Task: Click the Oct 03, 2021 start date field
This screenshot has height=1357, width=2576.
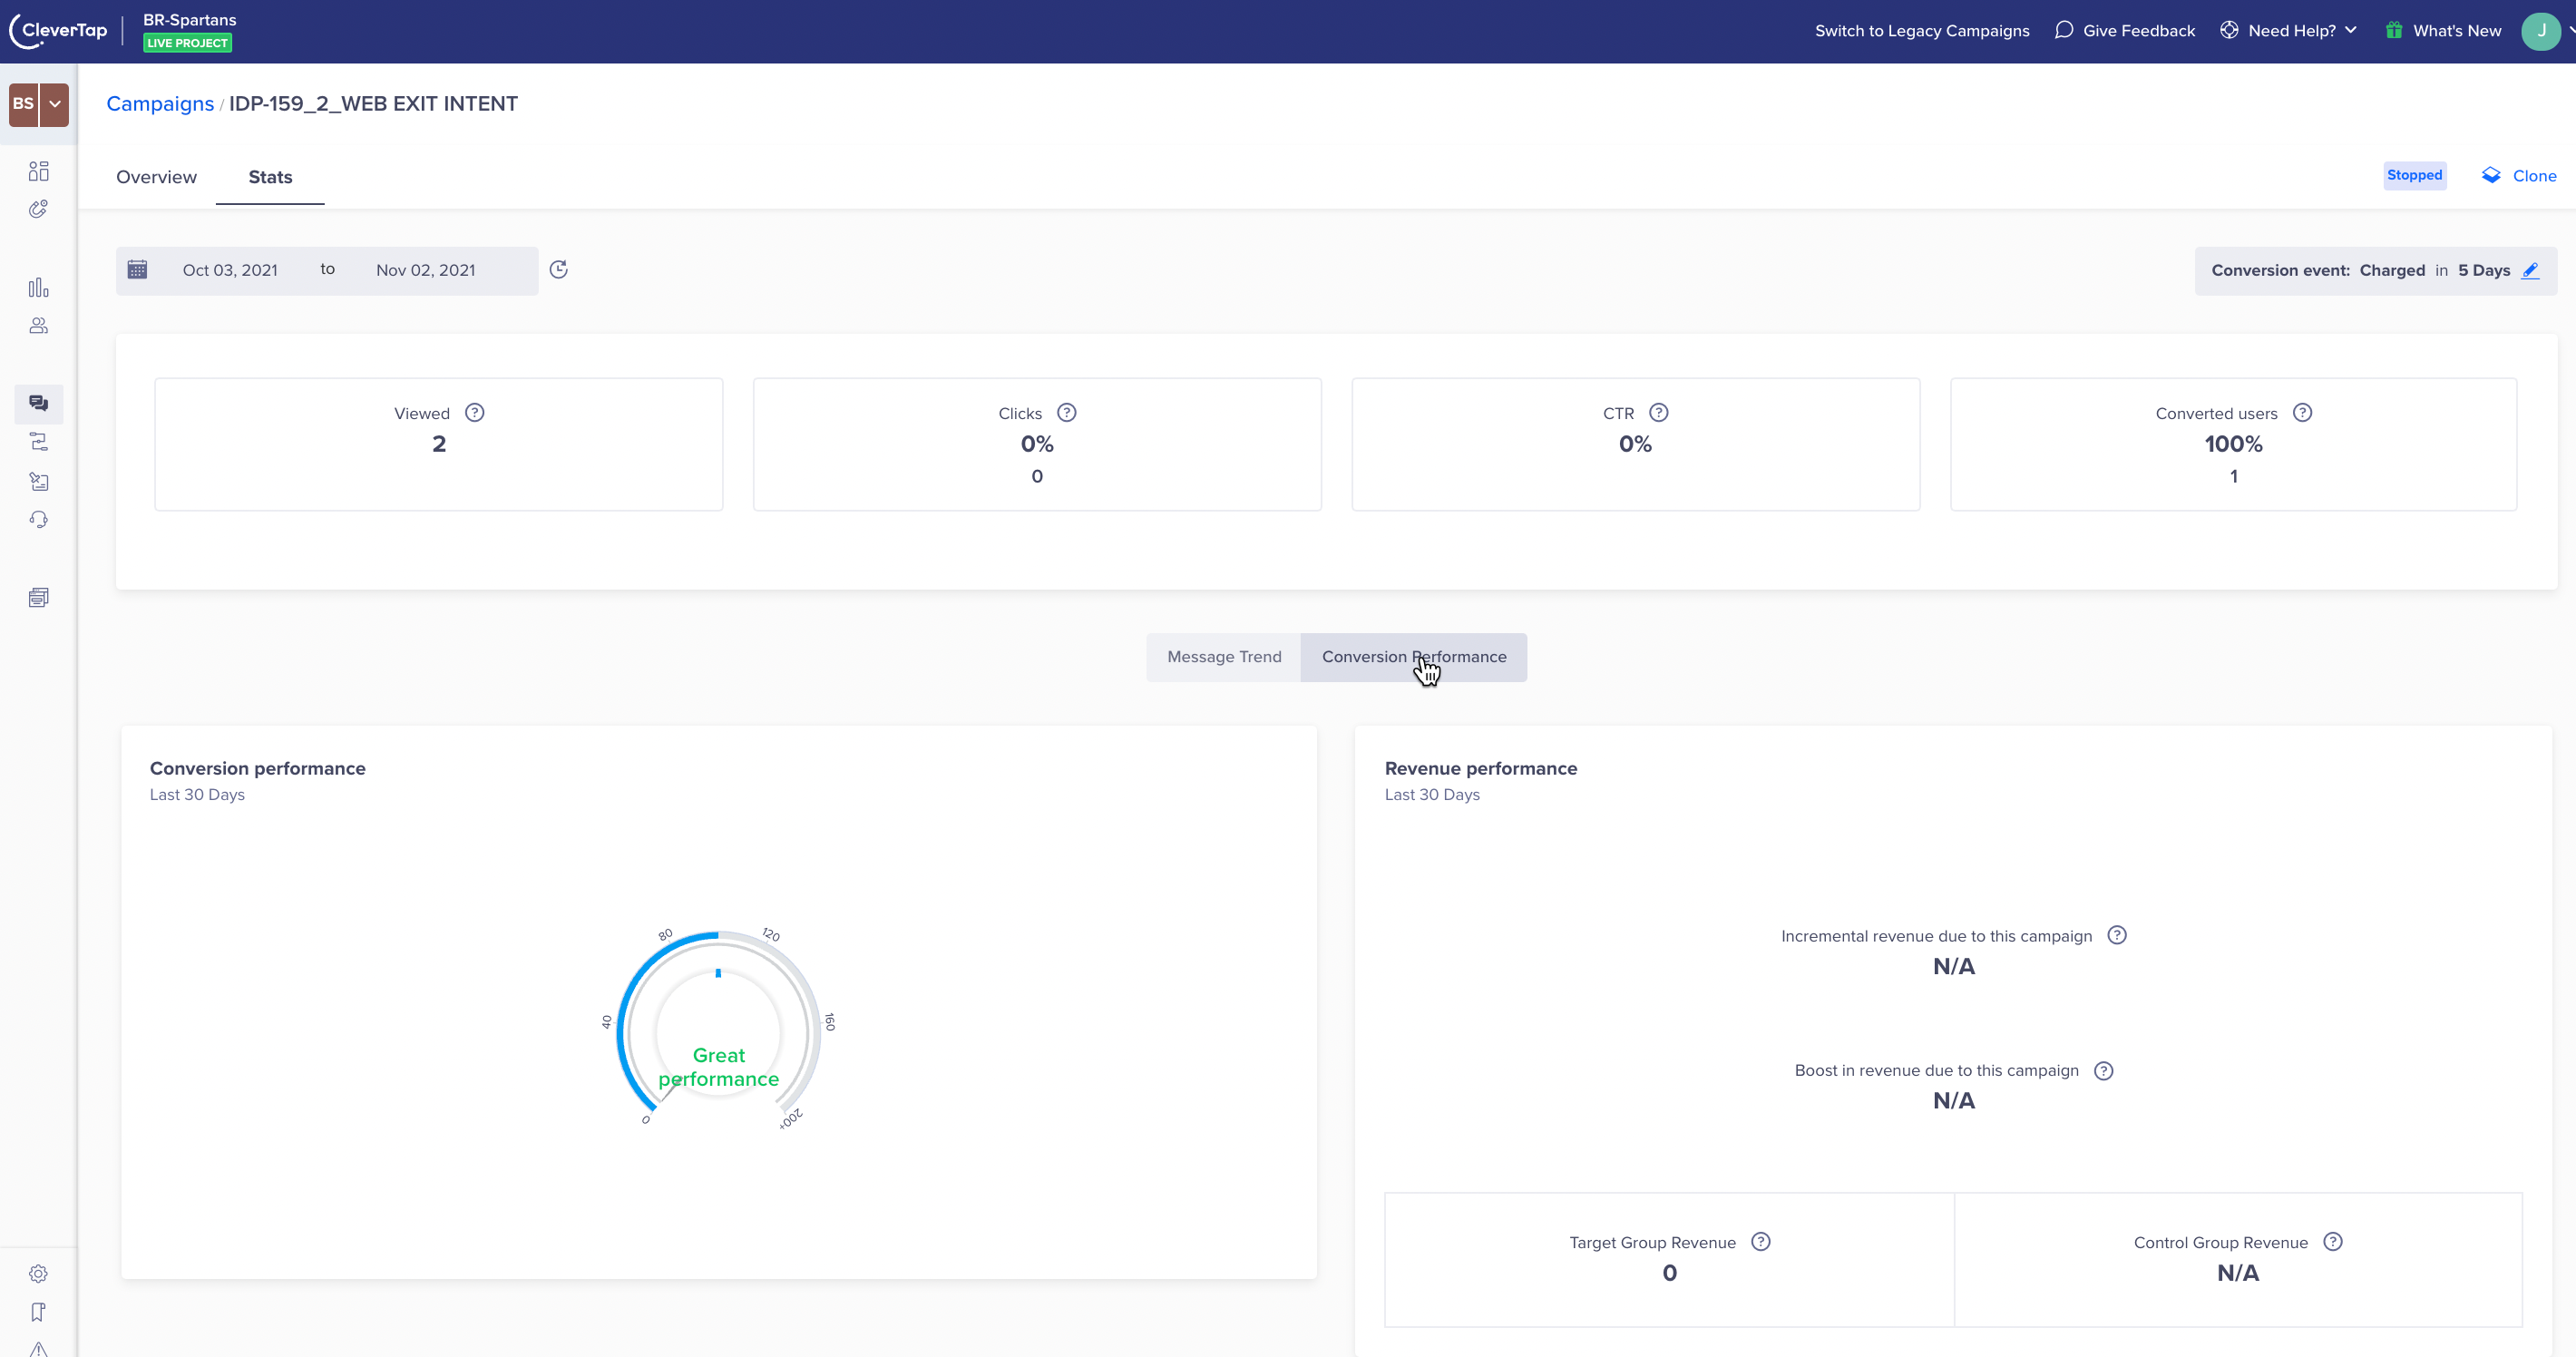Action: 230,270
